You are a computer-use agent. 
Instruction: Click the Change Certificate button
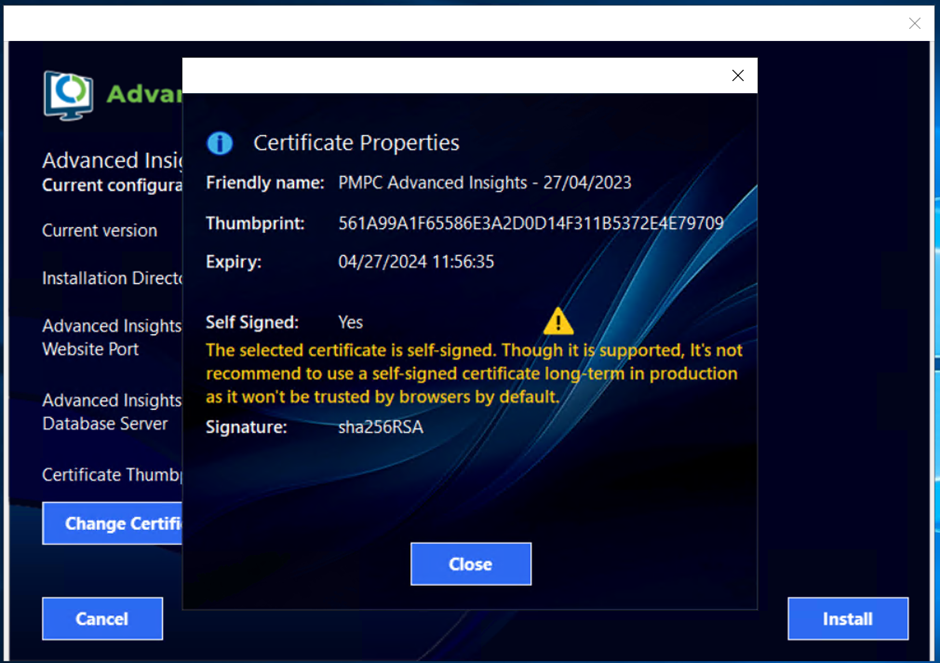tap(113, 524)
